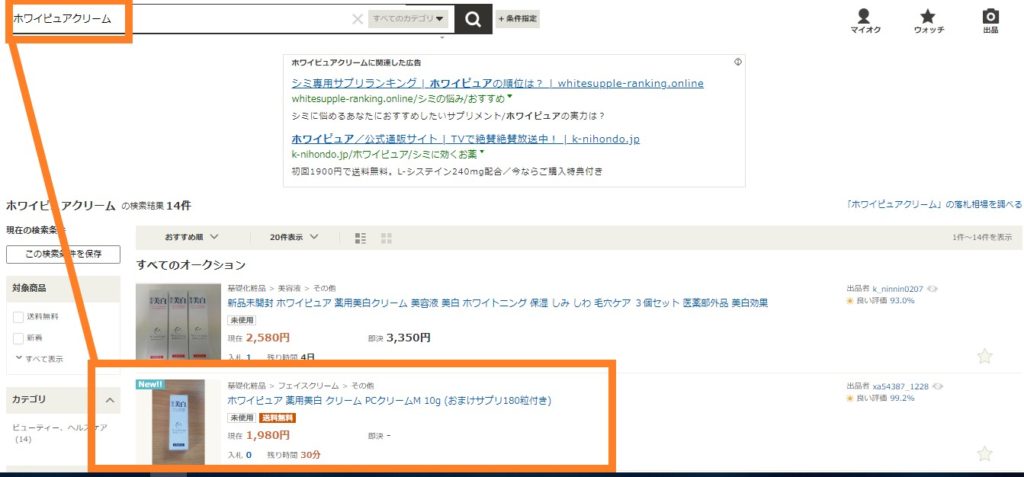Screen dimensions: 1024x477
Task: Click the 良い評価 93.0% rating text
Action: pyautogui.click(x=885, y=301)
